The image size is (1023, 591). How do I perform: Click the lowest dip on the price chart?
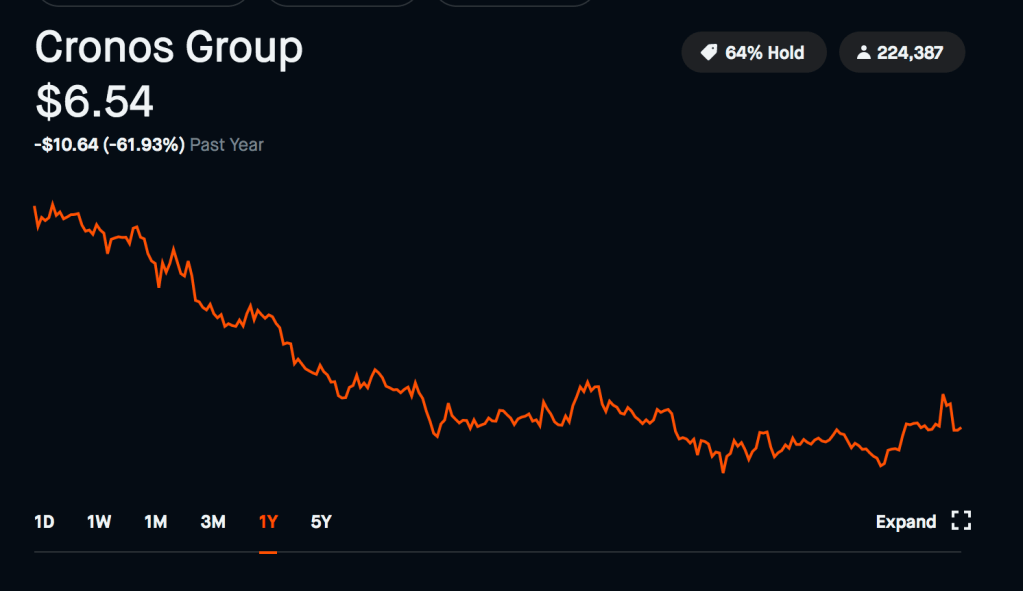tap(722, 471)
